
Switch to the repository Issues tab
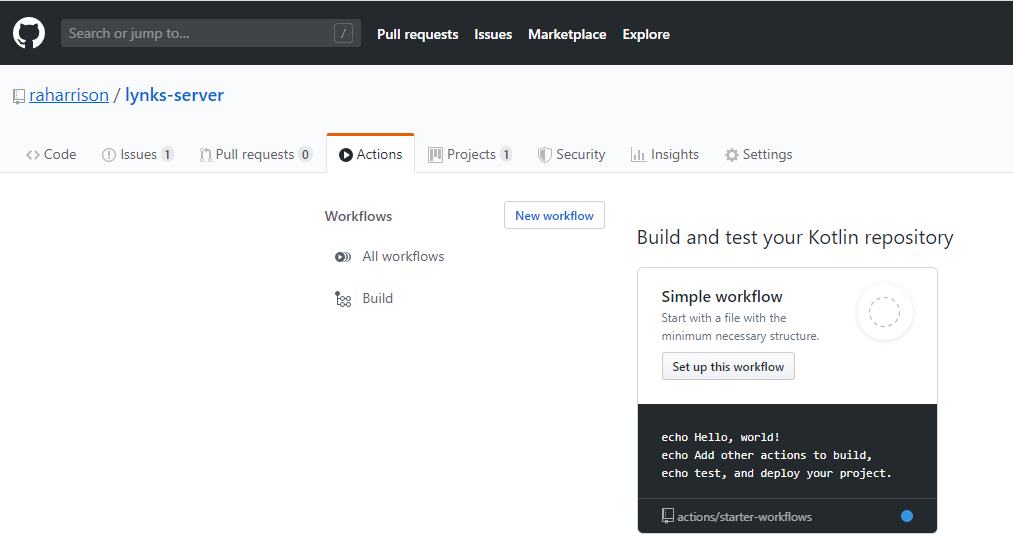[138, 154]
